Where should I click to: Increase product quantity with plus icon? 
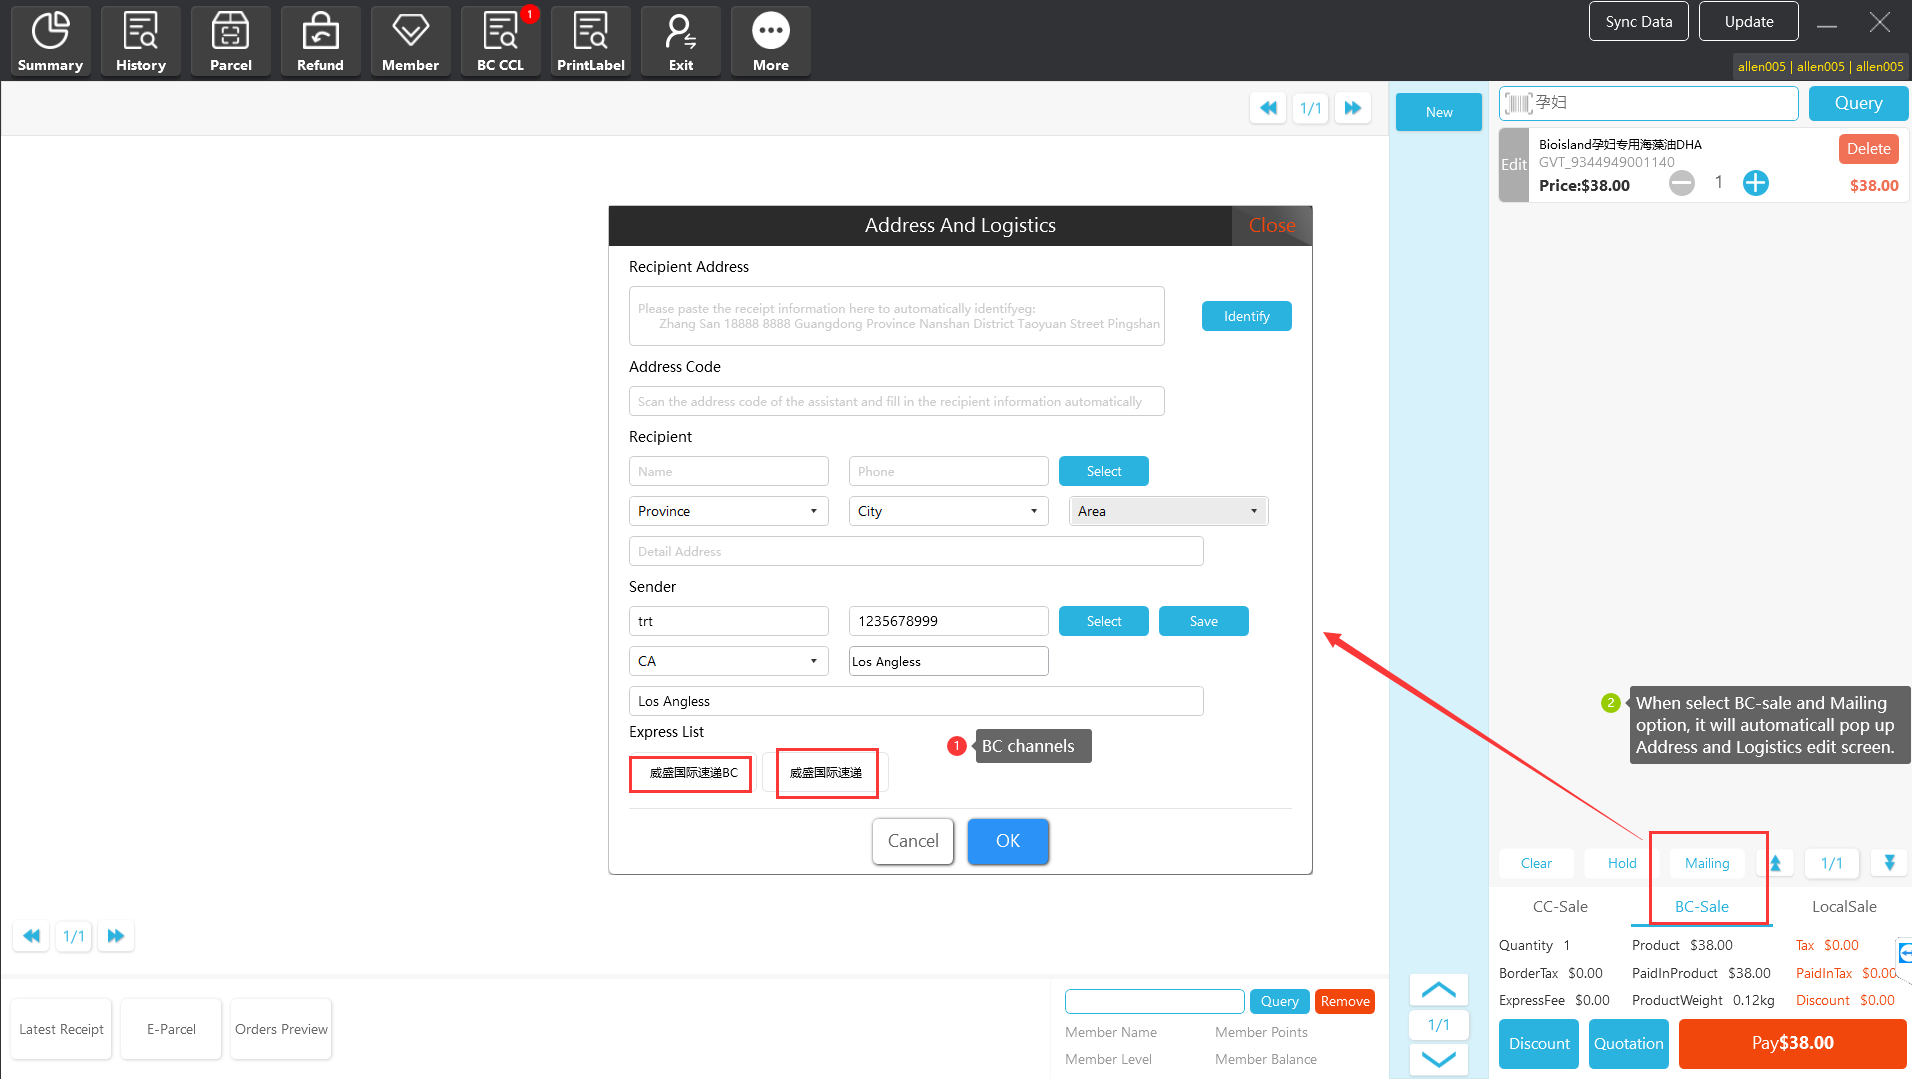(1755, 183)
